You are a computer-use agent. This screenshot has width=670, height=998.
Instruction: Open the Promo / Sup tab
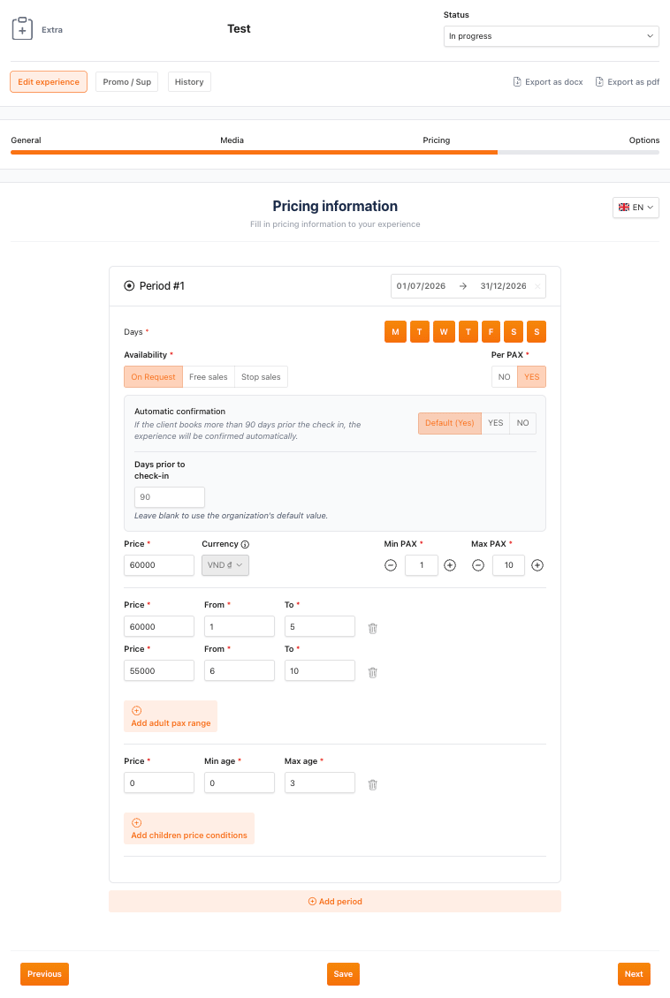tap(127, 82)
